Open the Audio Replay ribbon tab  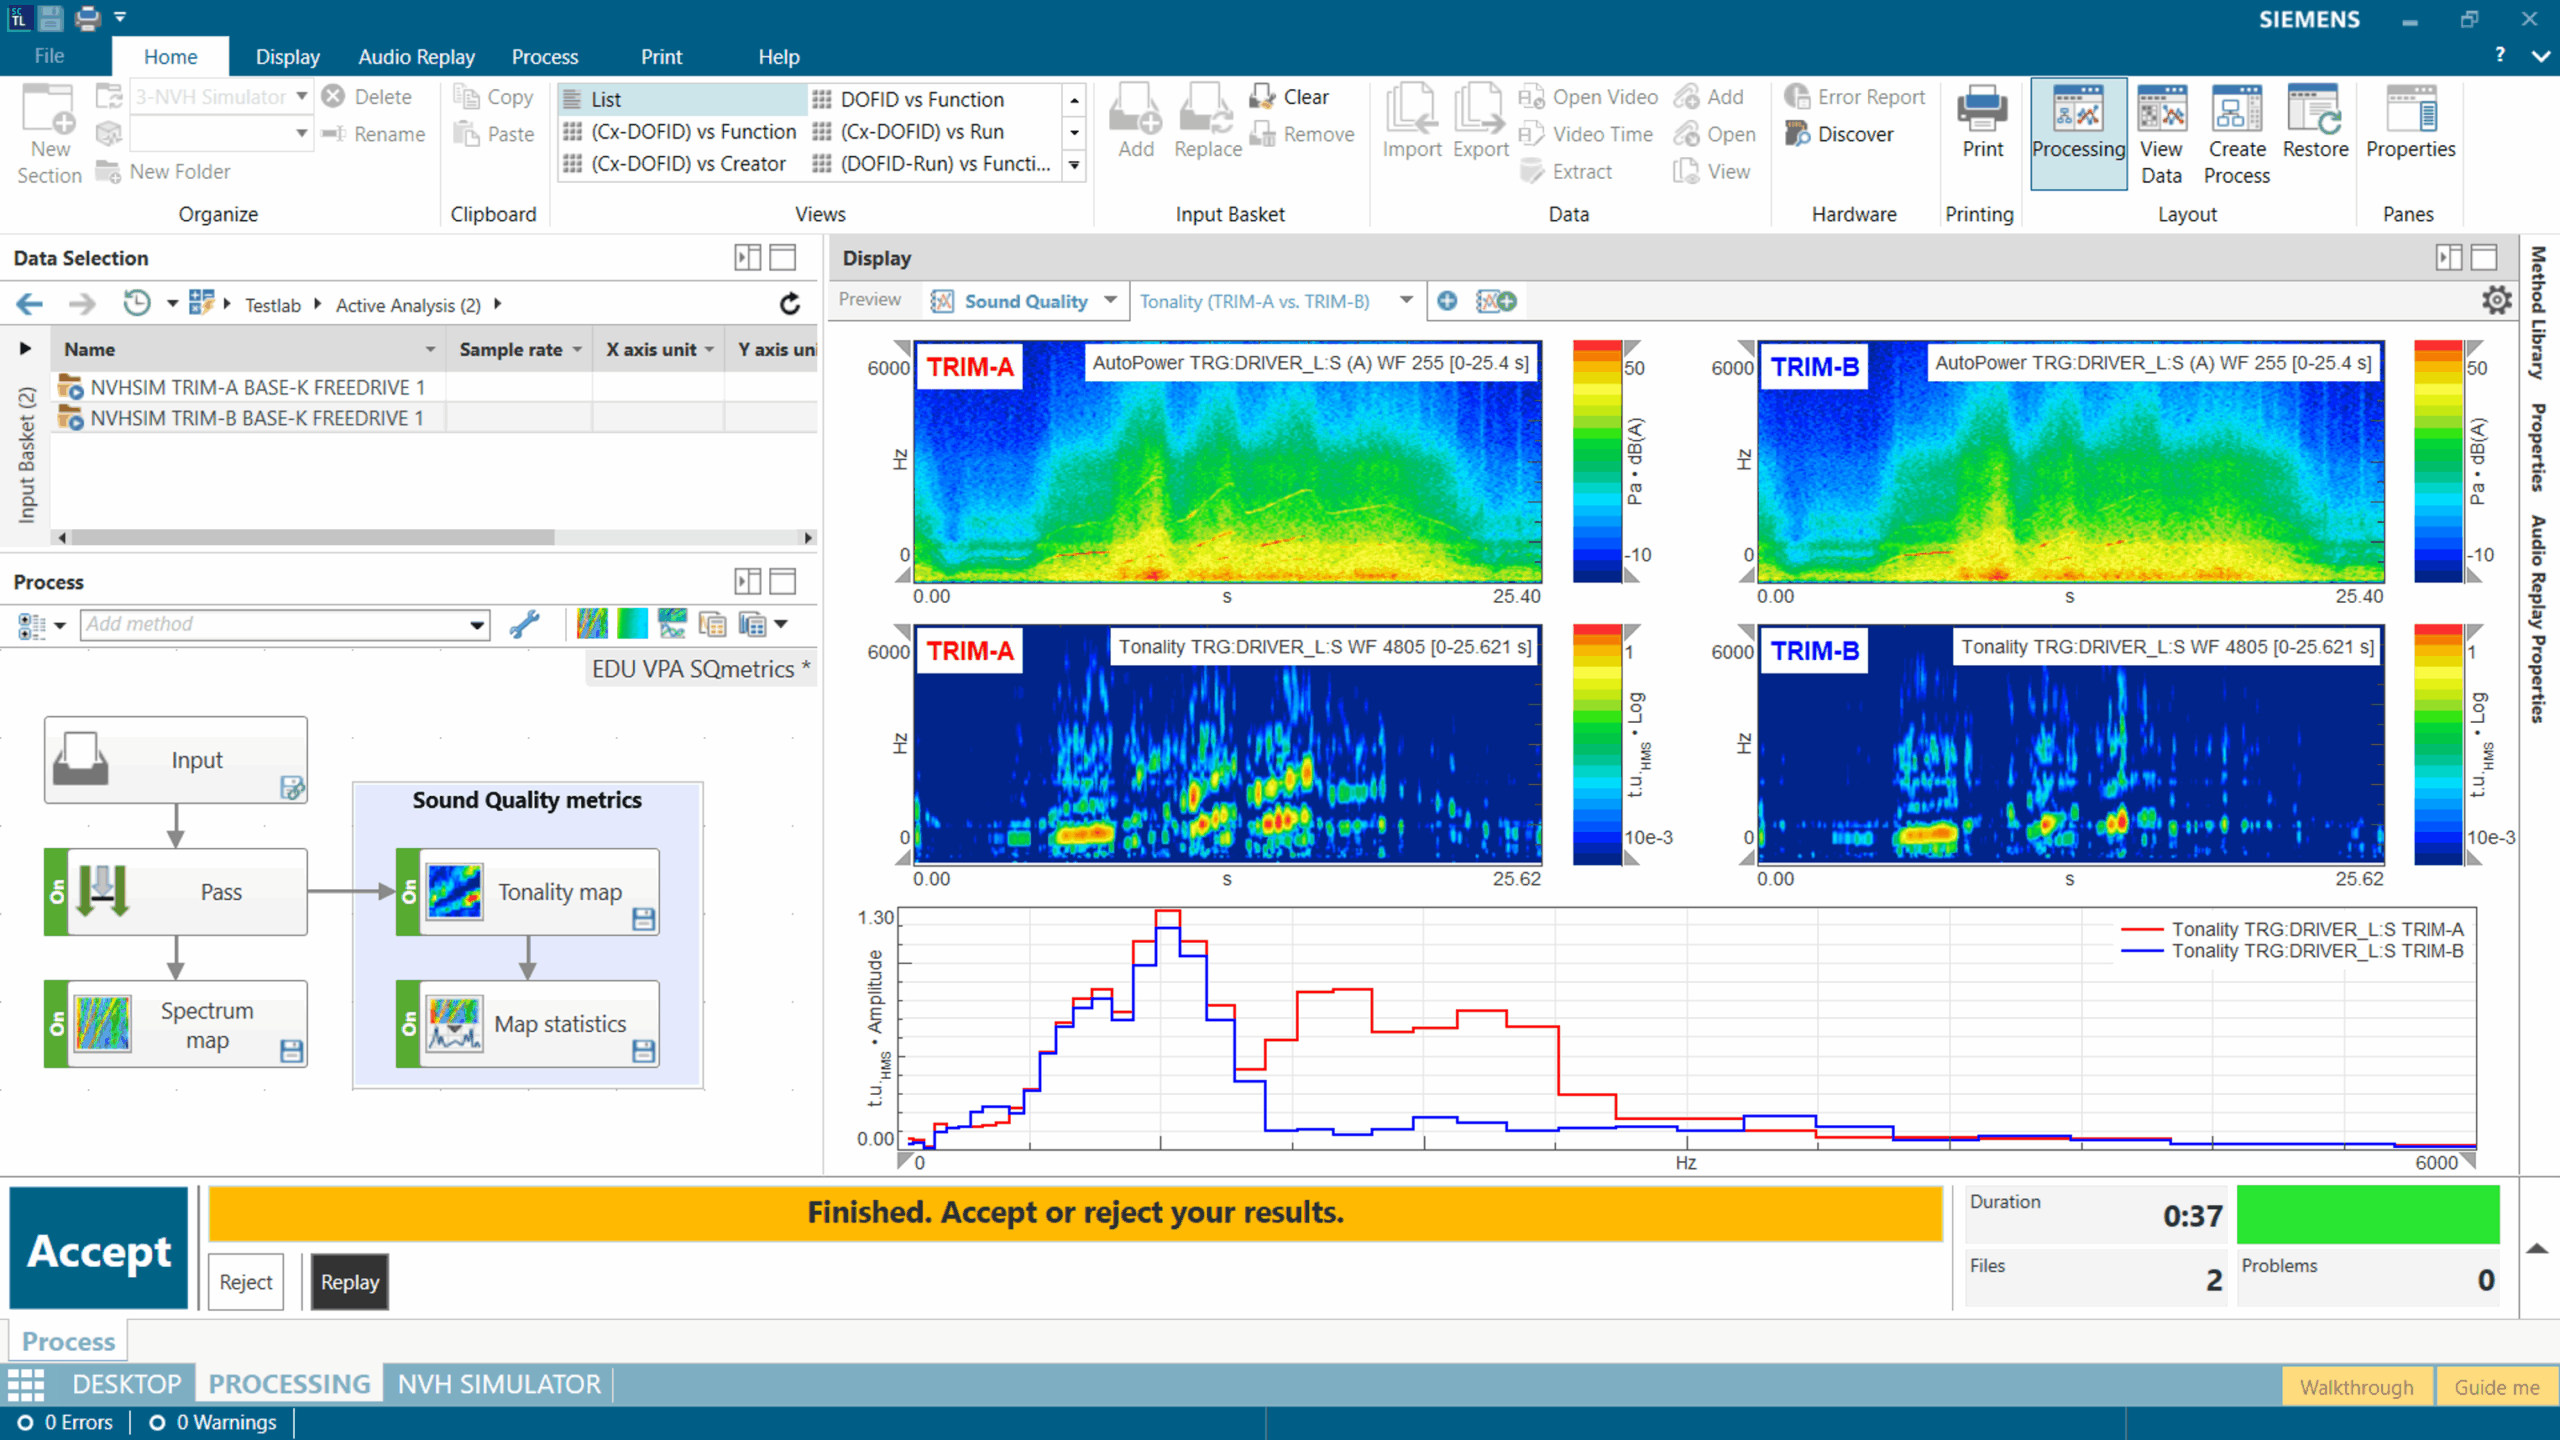[416, 57]
